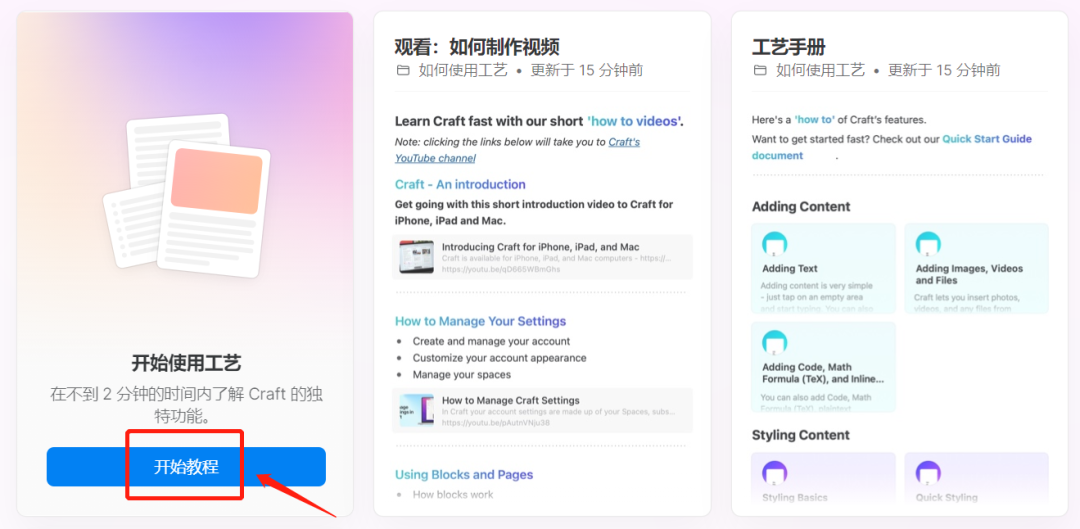Click the Adding Images, Videos page icon
The height and width of the screenshot is (529, 1080).
(928, 245)
